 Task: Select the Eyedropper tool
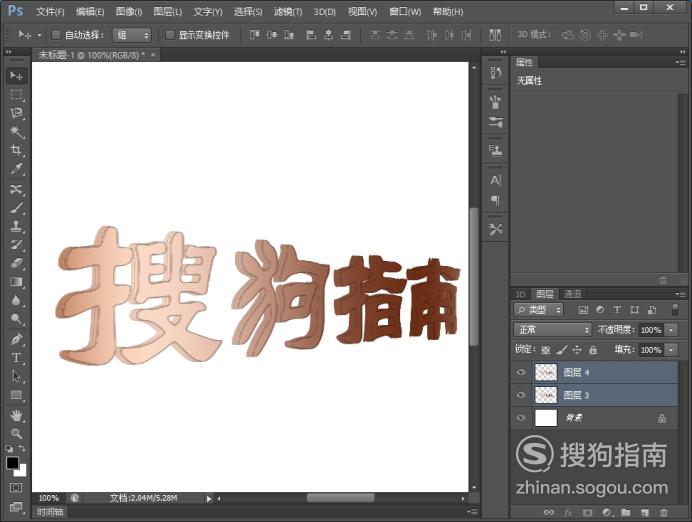click(x=16, y=169)
